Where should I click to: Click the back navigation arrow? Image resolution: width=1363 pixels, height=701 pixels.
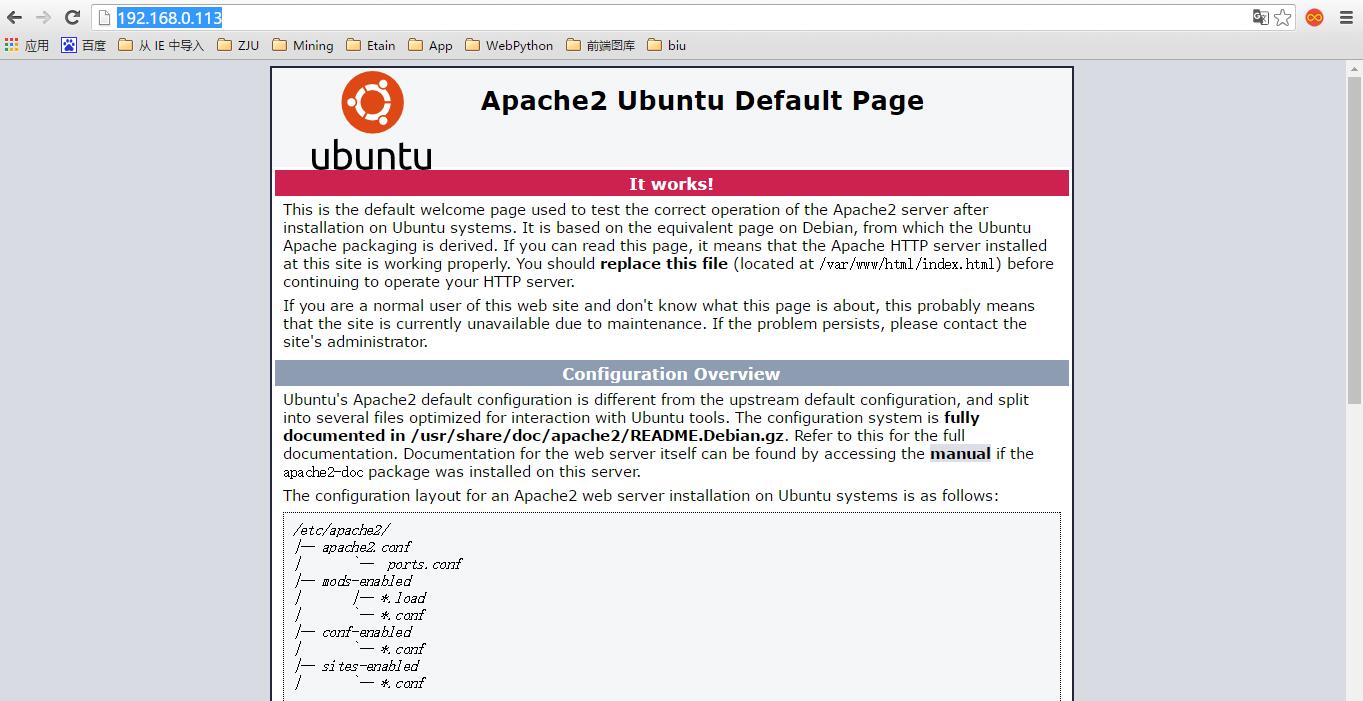(16, 17)
